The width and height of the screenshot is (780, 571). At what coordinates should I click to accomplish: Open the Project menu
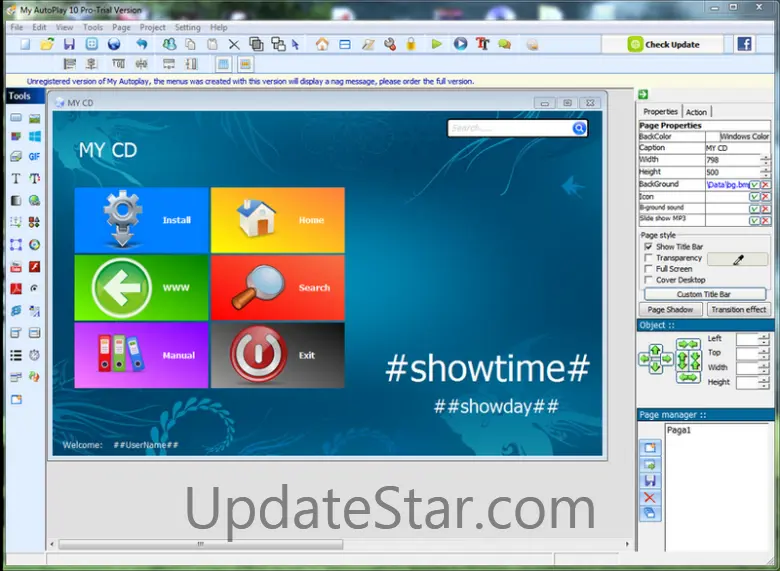click(x=152, y=27)
